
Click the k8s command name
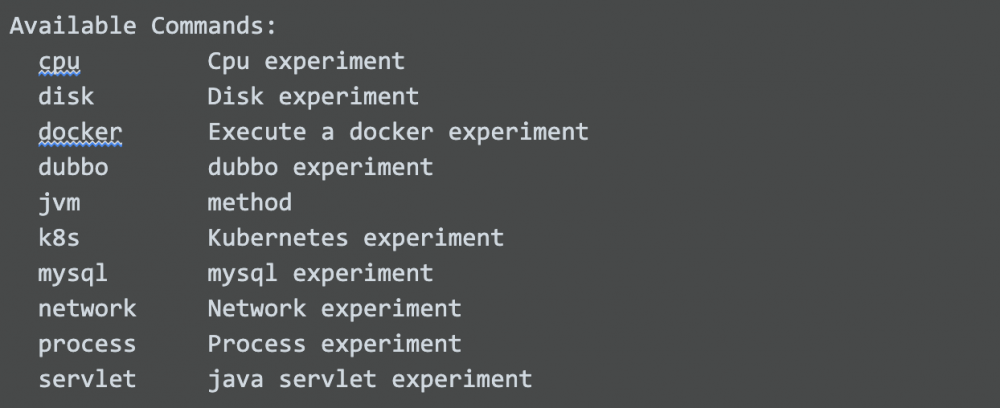[59, 238]
